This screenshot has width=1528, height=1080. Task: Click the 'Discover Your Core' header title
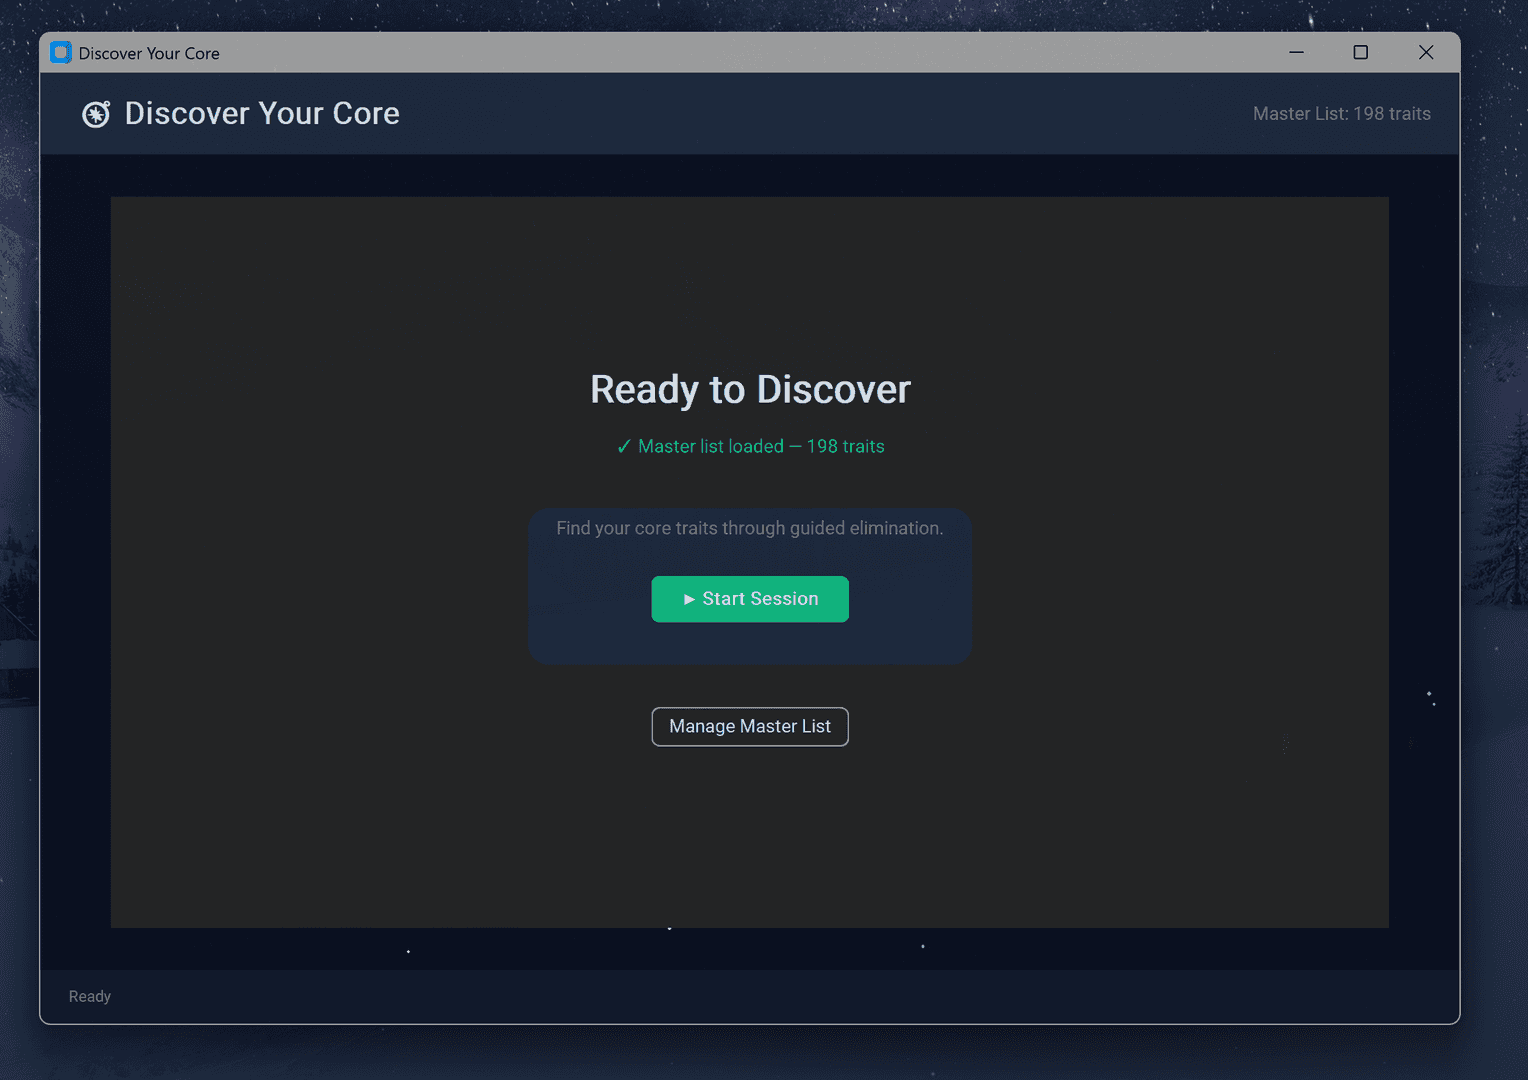(x=262, y=114)
